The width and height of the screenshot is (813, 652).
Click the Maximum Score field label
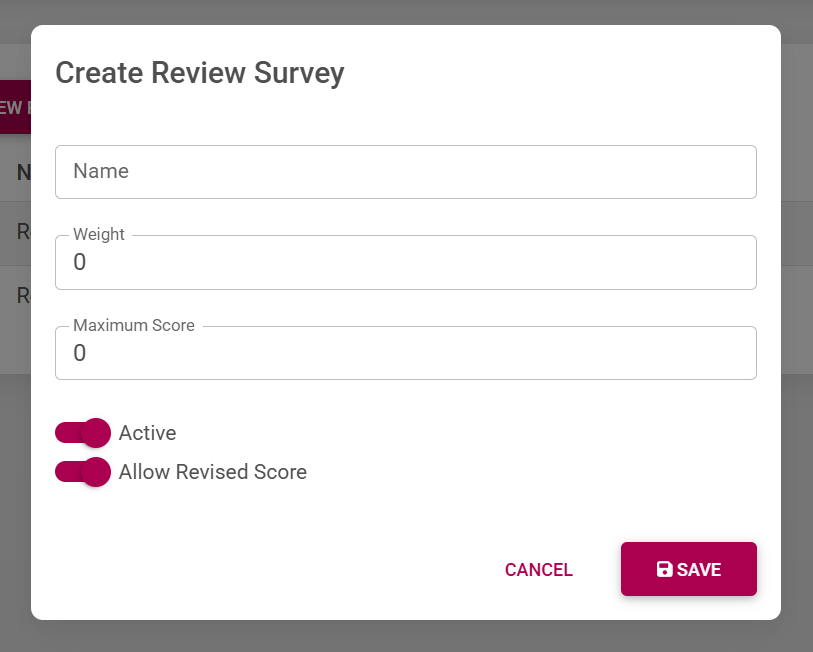[x=133, y=325]
